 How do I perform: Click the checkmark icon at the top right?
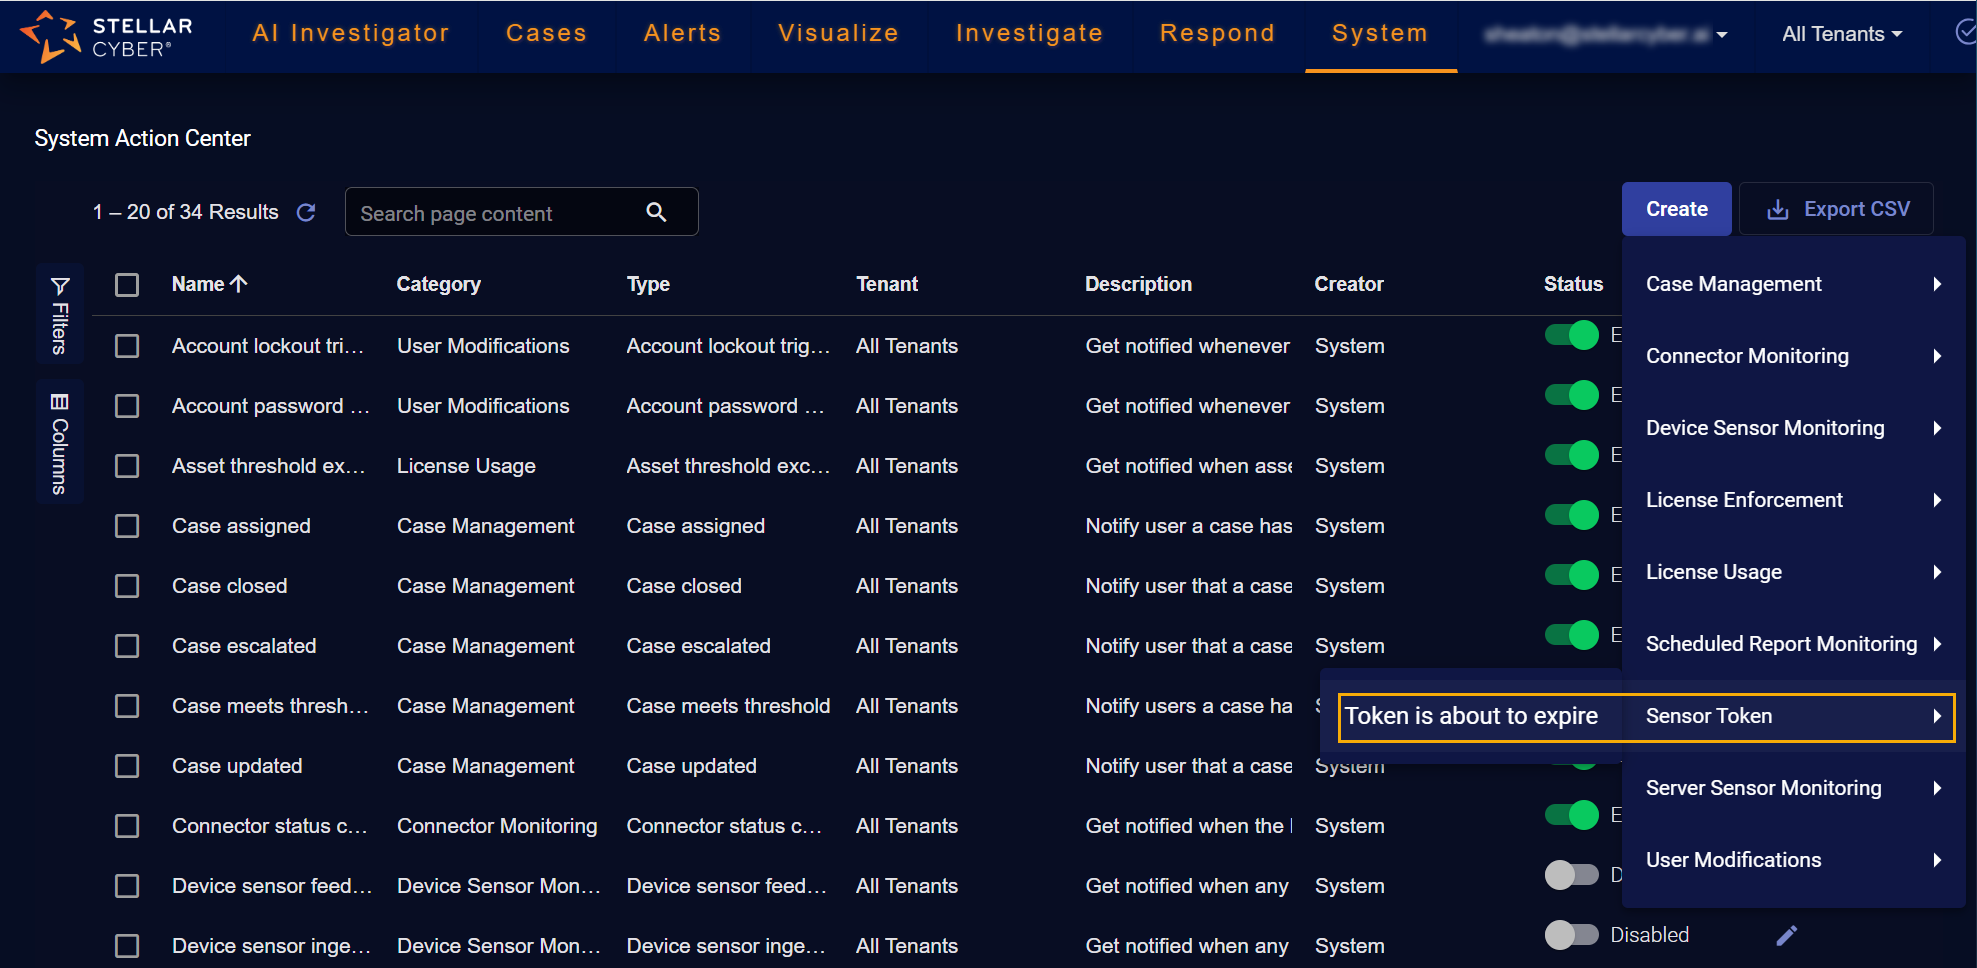1964,33
